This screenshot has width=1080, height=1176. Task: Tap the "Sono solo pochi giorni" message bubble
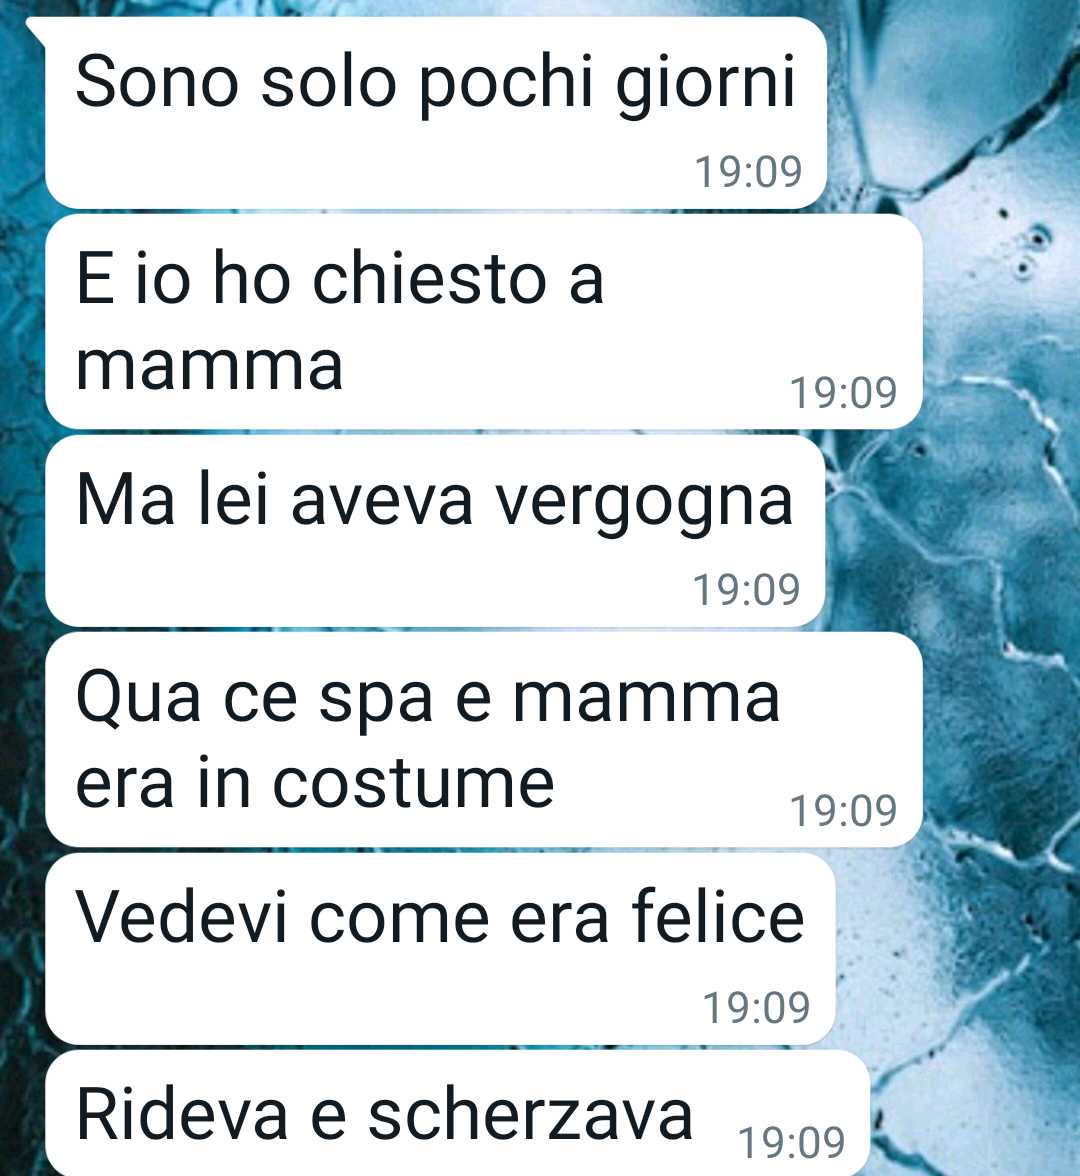tap(436, 112)
